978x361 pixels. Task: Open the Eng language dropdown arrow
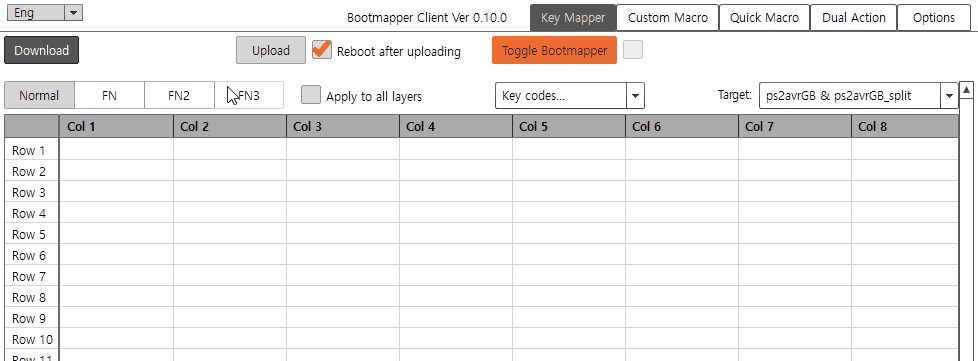pyautogui.click(x=74, y=12)
